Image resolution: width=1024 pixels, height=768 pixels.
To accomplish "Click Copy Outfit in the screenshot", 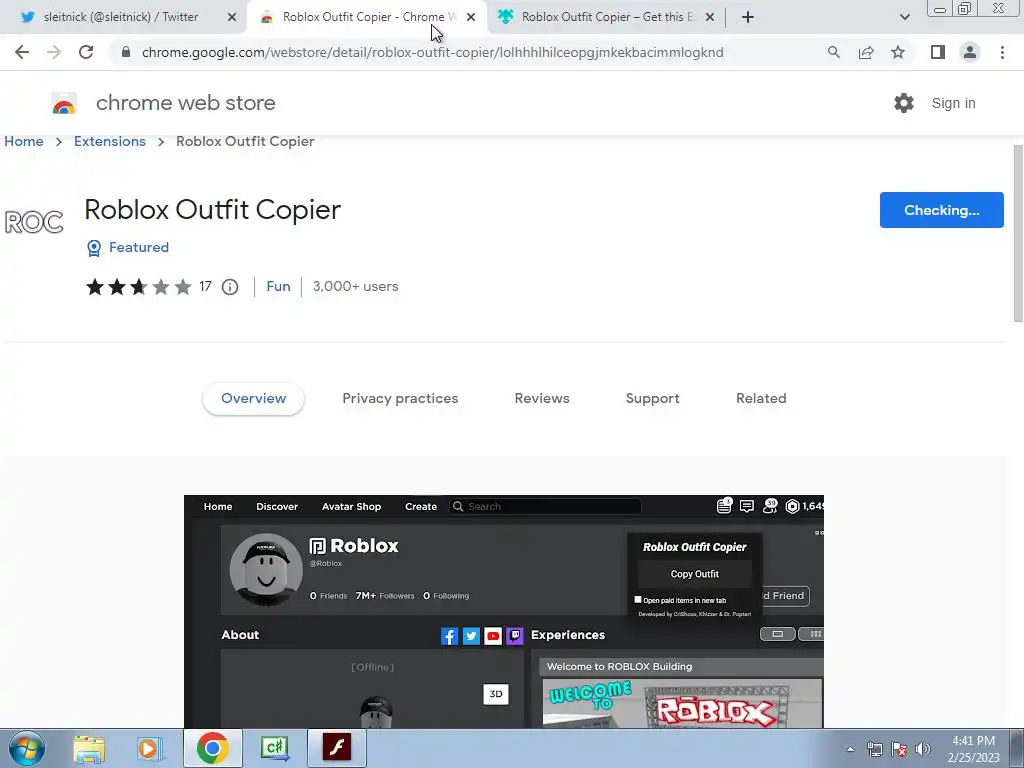I will click(x=695, y=574).
